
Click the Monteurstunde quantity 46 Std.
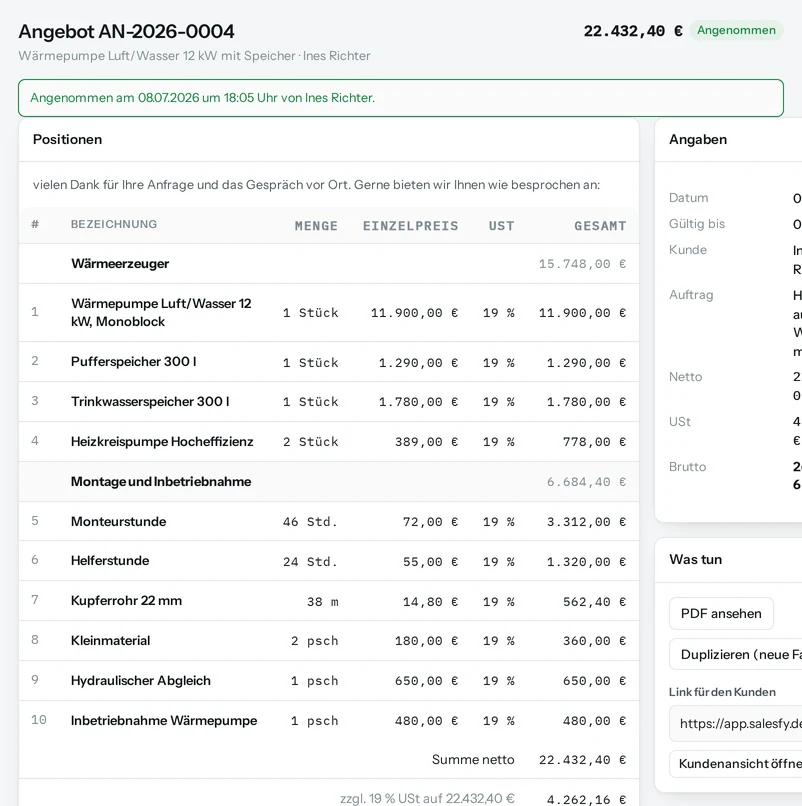point(310,522)
